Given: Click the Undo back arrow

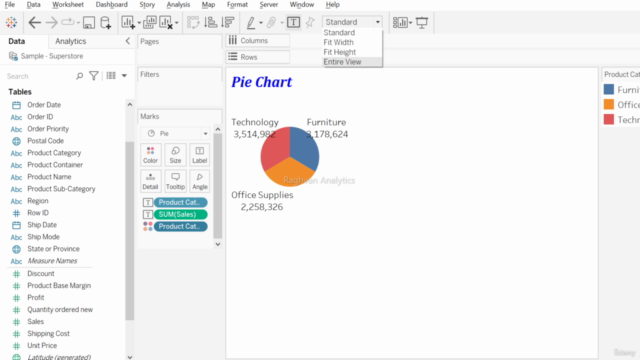Looking at the screenshot, I should pos(35,22).
